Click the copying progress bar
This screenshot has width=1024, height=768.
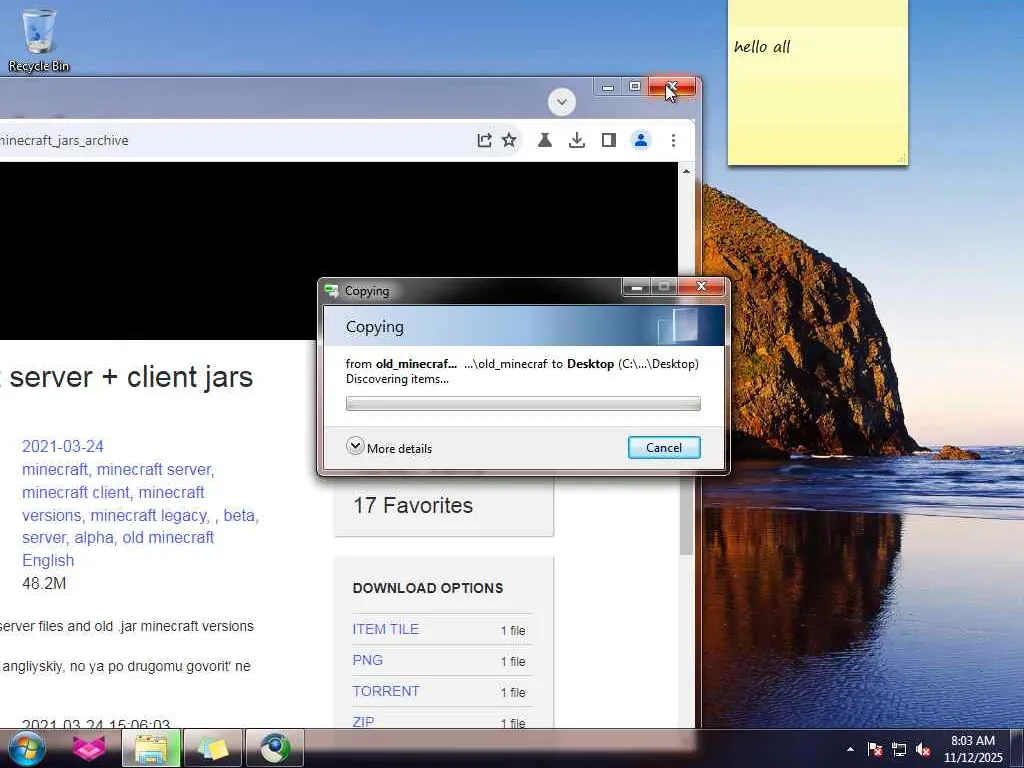523,404
